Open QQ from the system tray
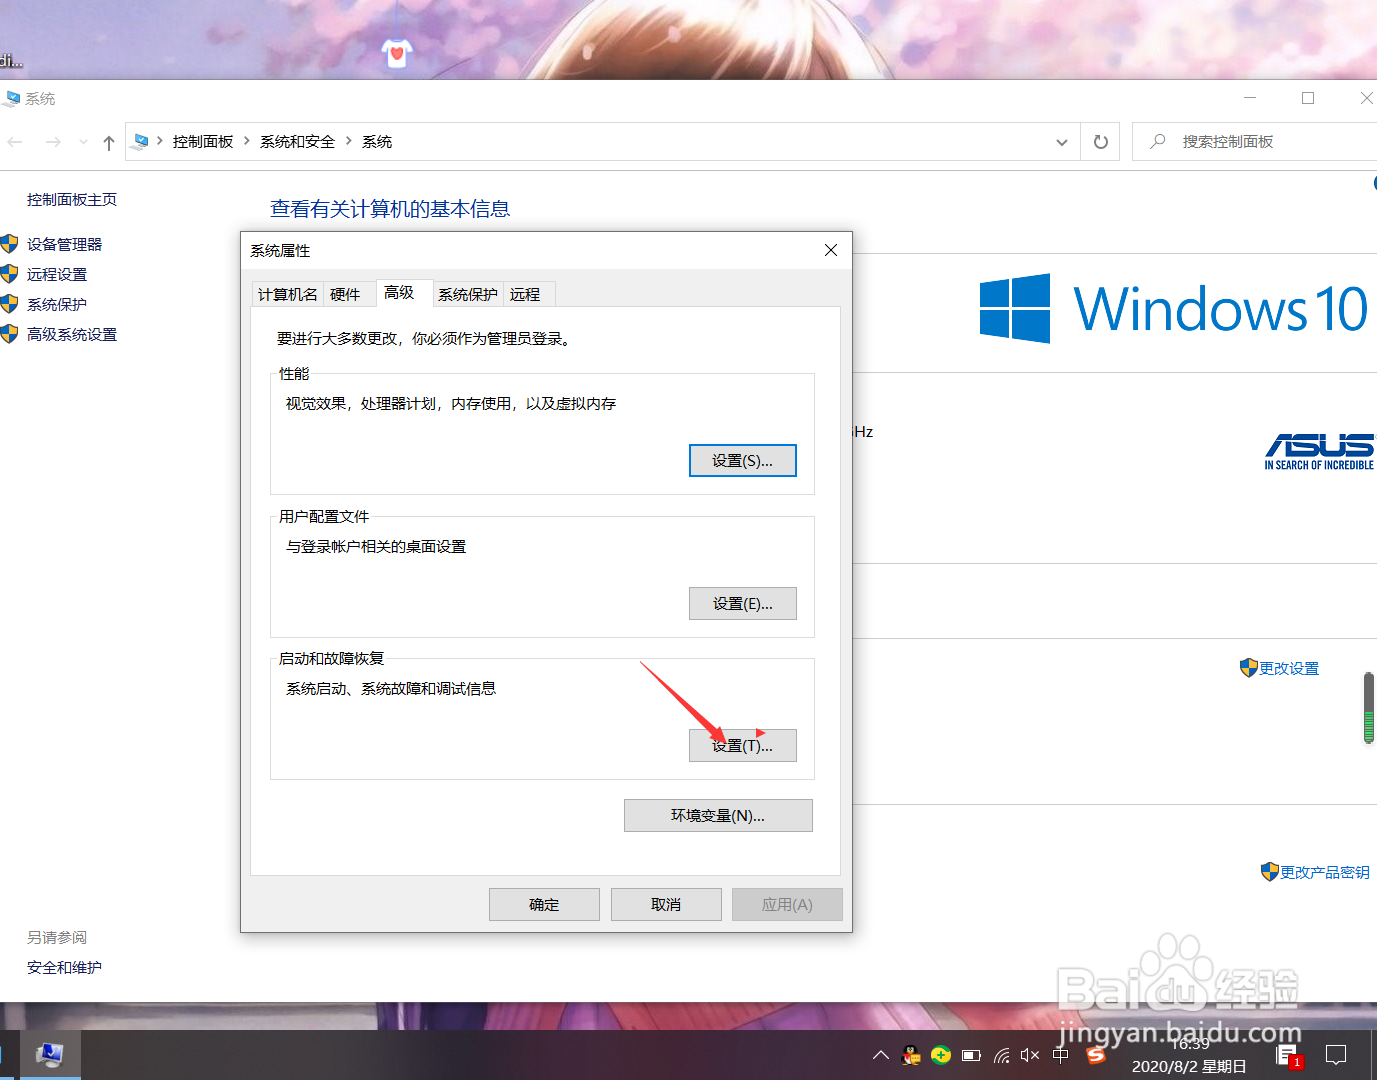Screen dimensions: 1377x1080 click(x=911, y=1055)
